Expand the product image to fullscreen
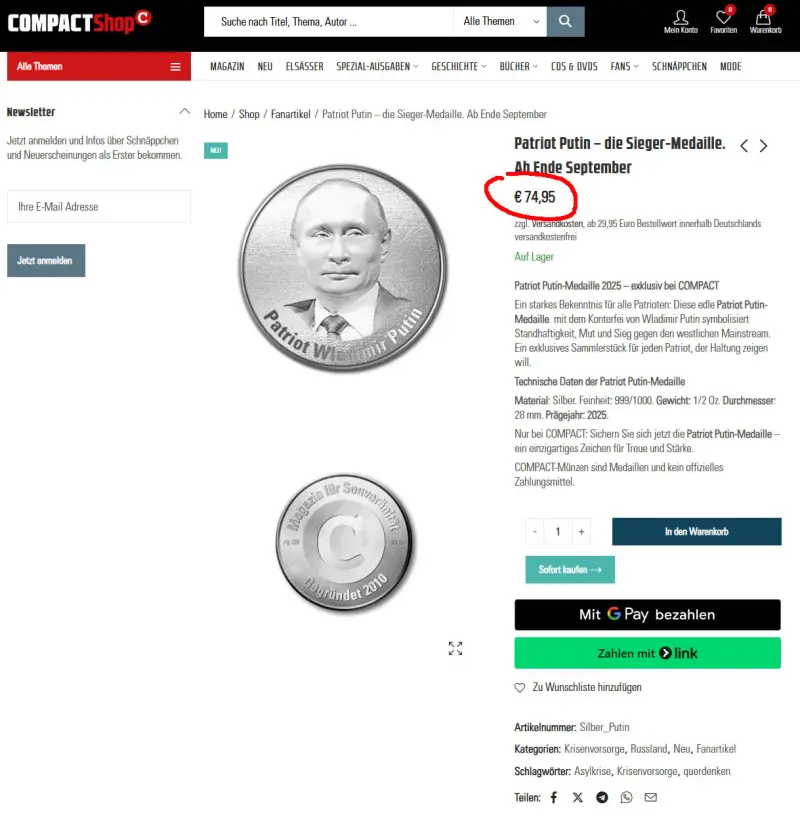 point(455,648)
